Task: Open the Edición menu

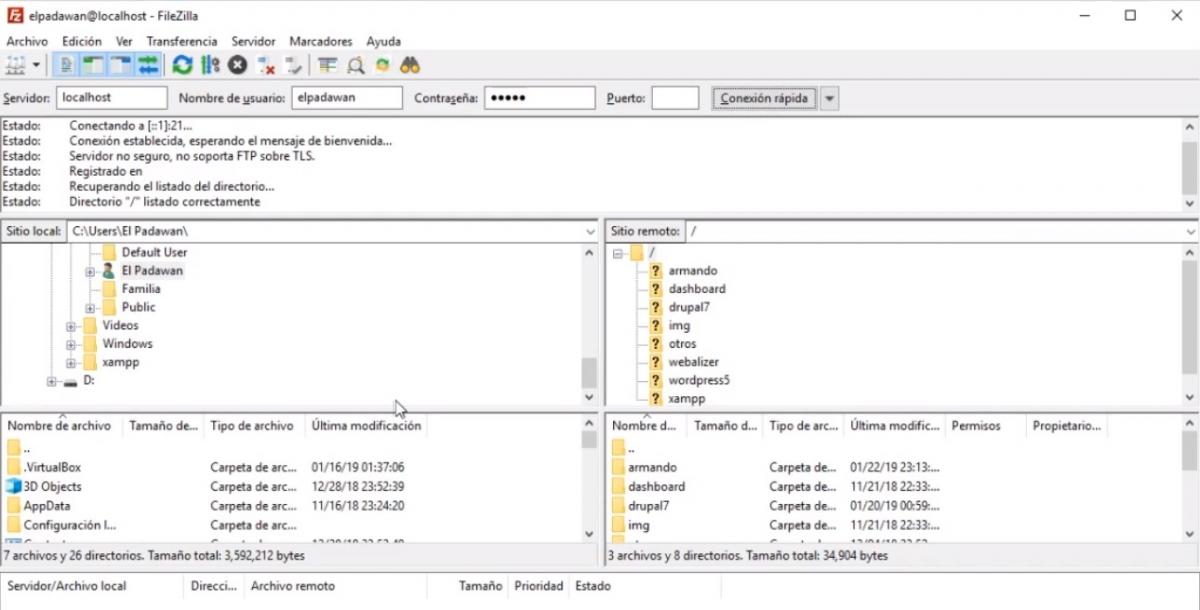Action: [x=82, y=41]
